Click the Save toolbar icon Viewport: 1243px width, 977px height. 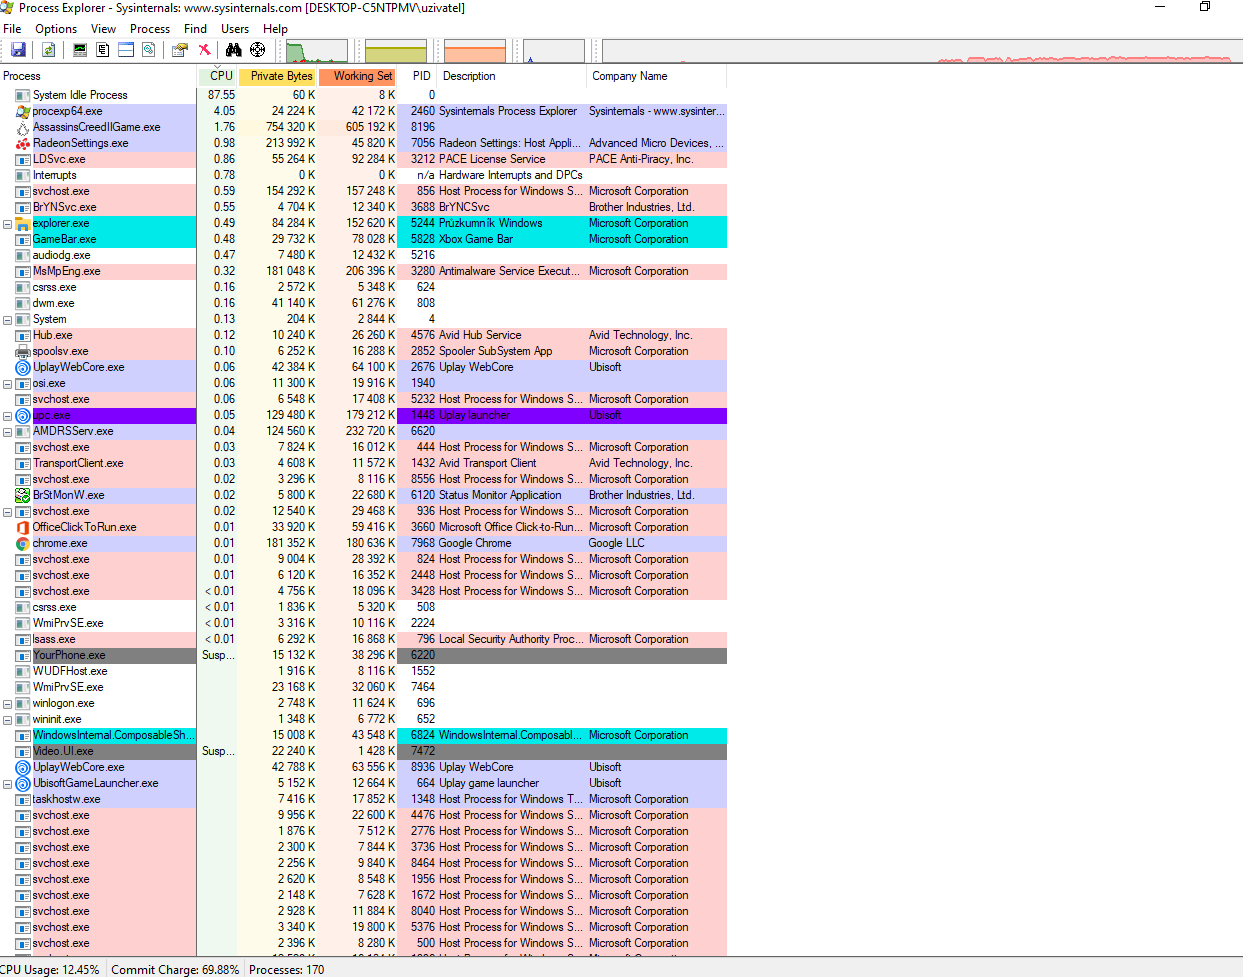pyautogui.click(x=18, y=49)
